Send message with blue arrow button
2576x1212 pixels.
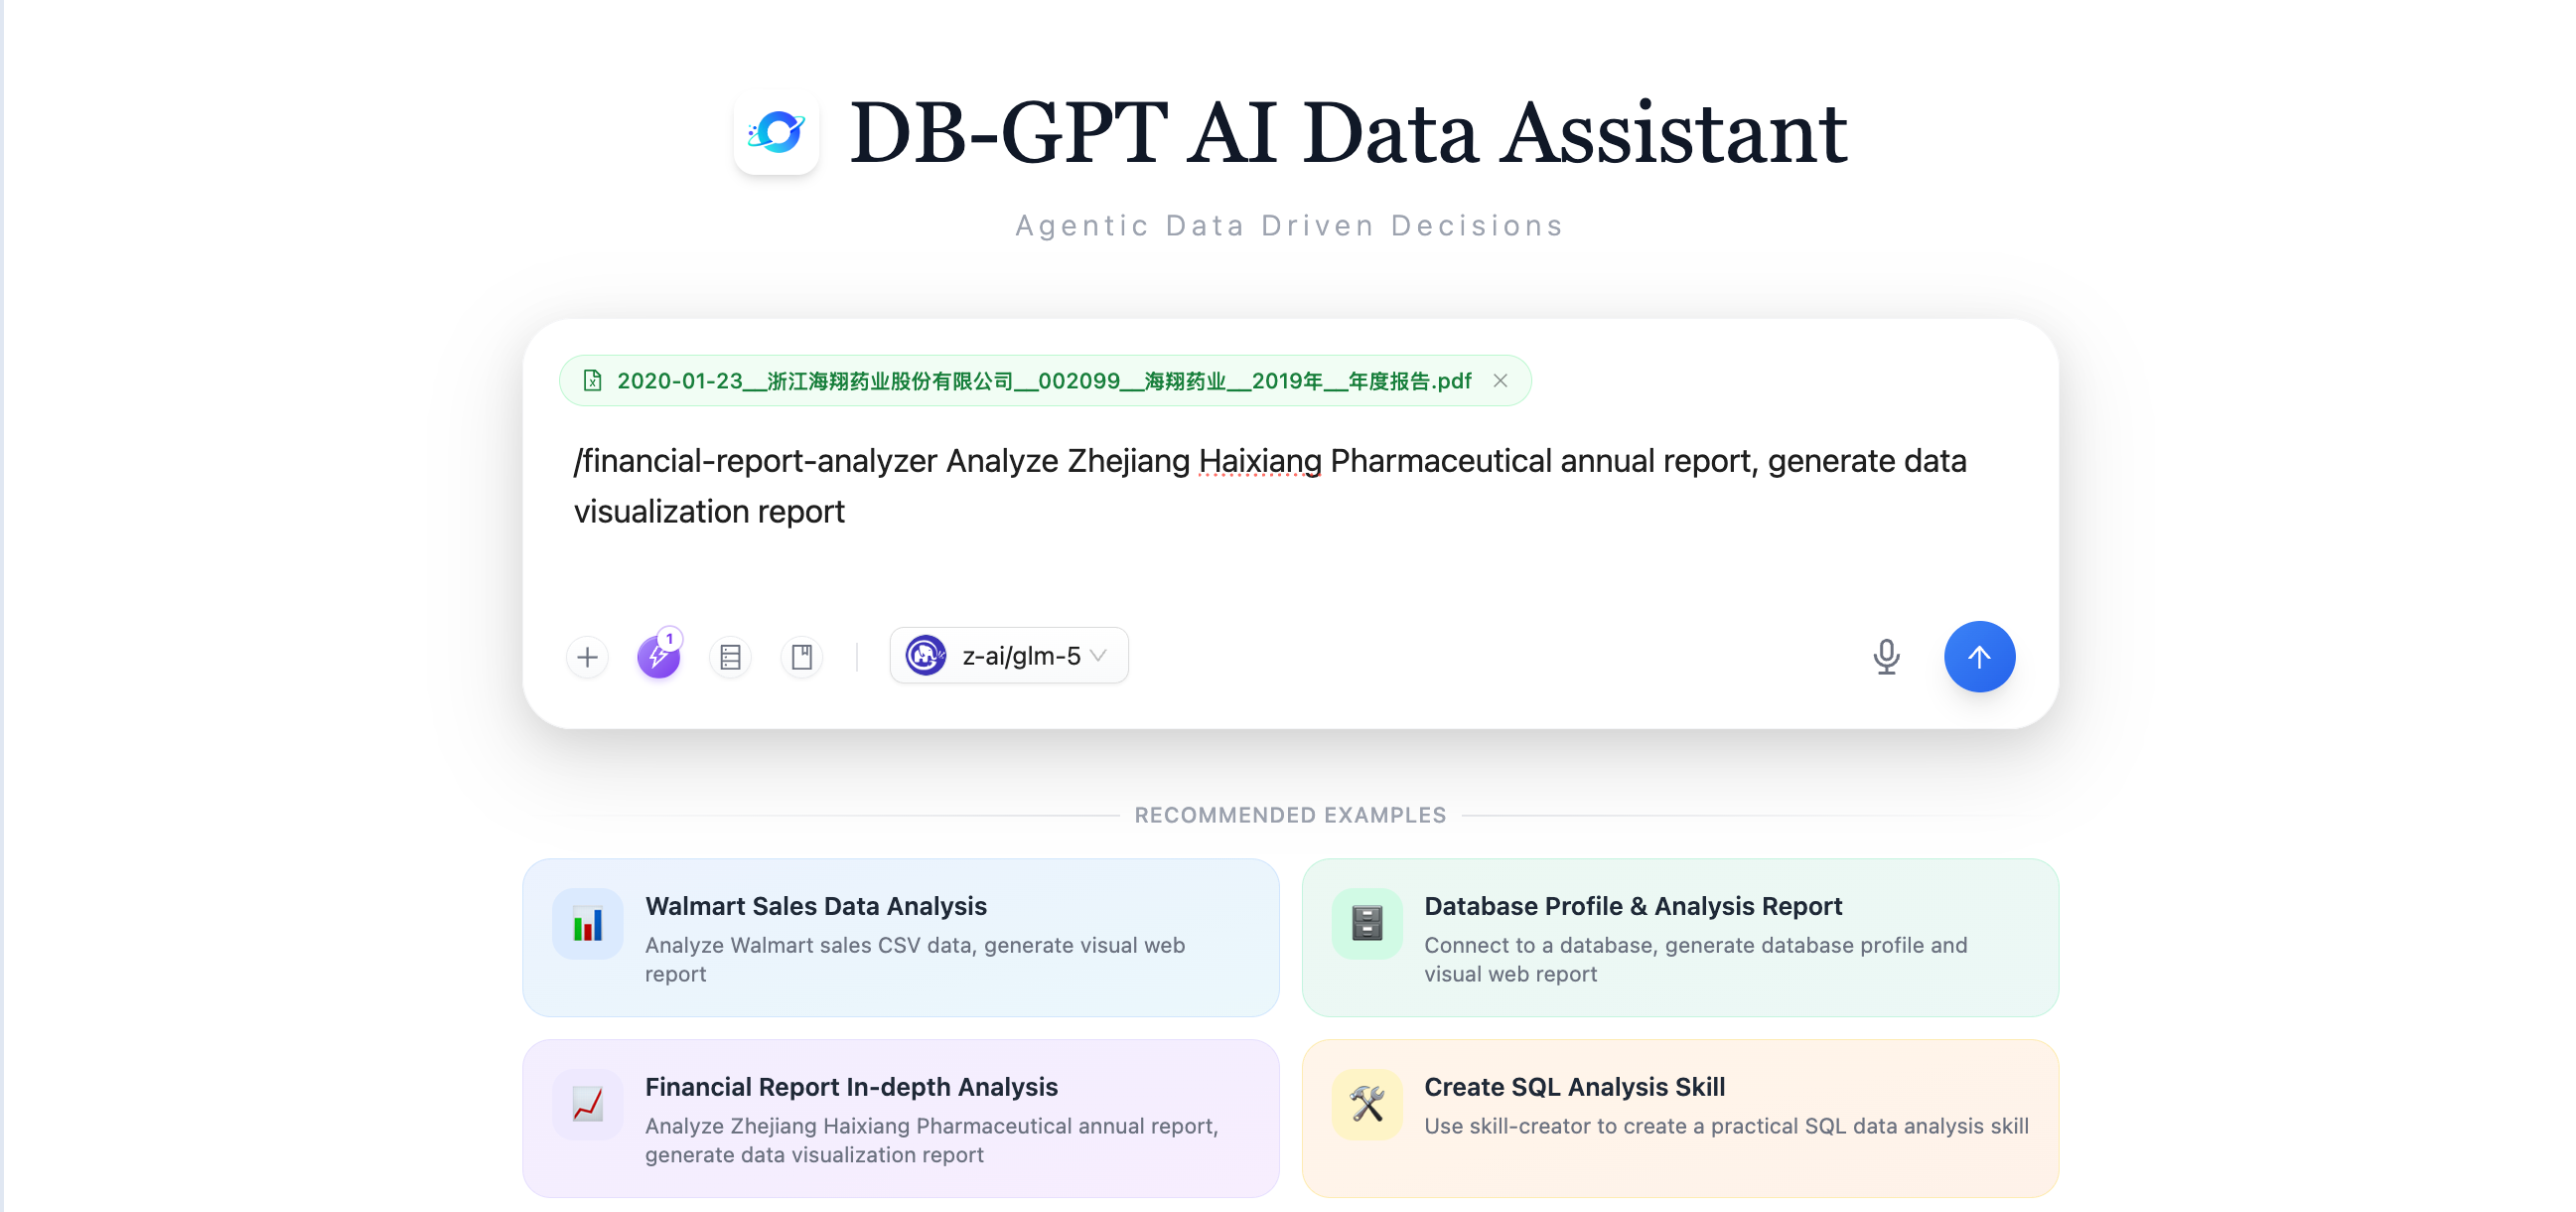[1979, 657]
